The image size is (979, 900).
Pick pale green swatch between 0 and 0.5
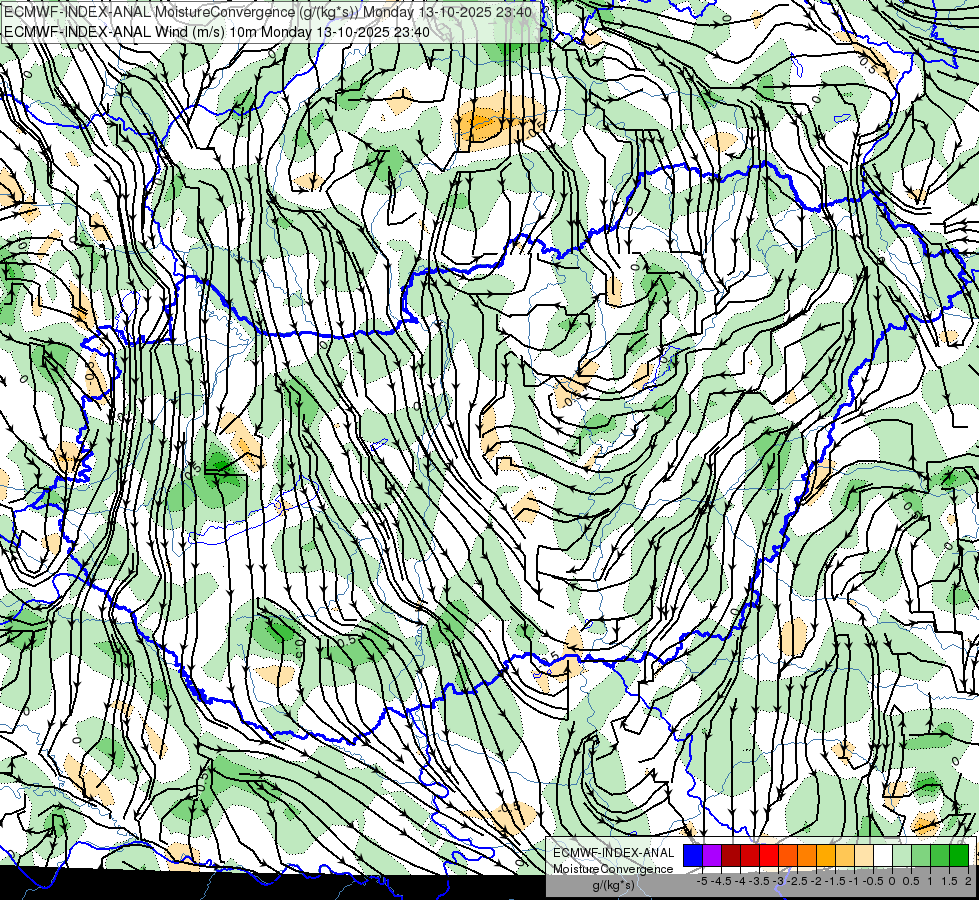pos(902,856)
